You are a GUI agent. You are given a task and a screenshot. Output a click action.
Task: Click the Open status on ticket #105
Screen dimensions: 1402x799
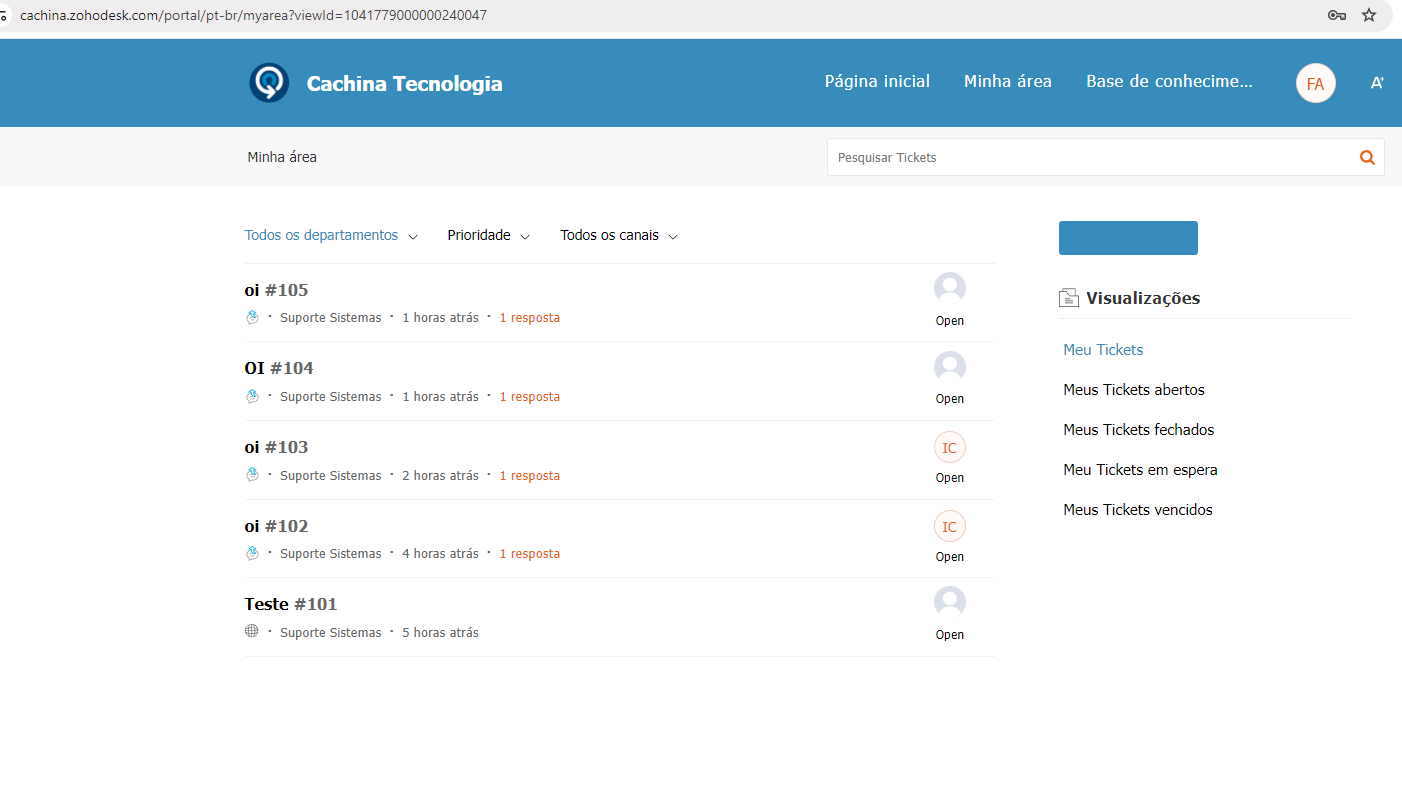point(950,321)
